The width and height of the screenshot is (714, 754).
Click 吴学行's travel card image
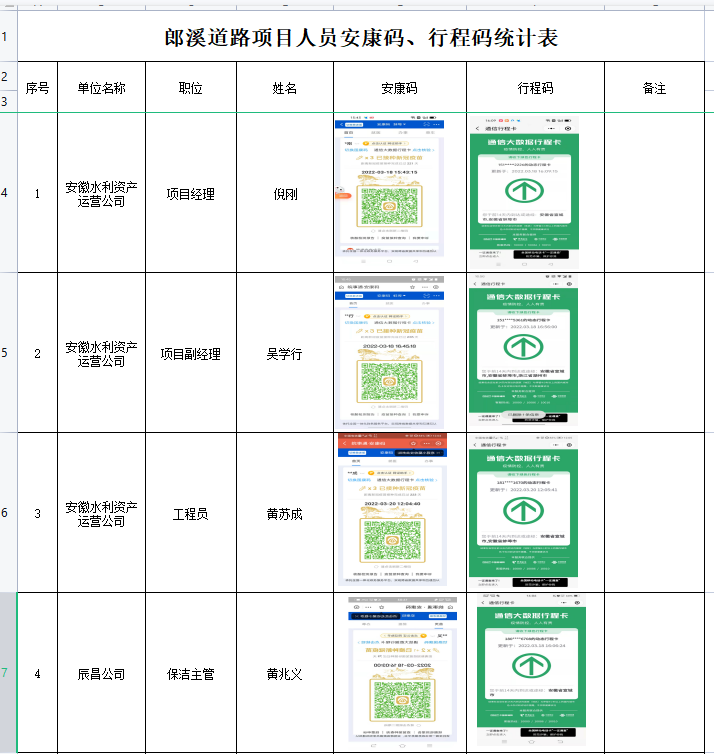[x=522, y=352]
